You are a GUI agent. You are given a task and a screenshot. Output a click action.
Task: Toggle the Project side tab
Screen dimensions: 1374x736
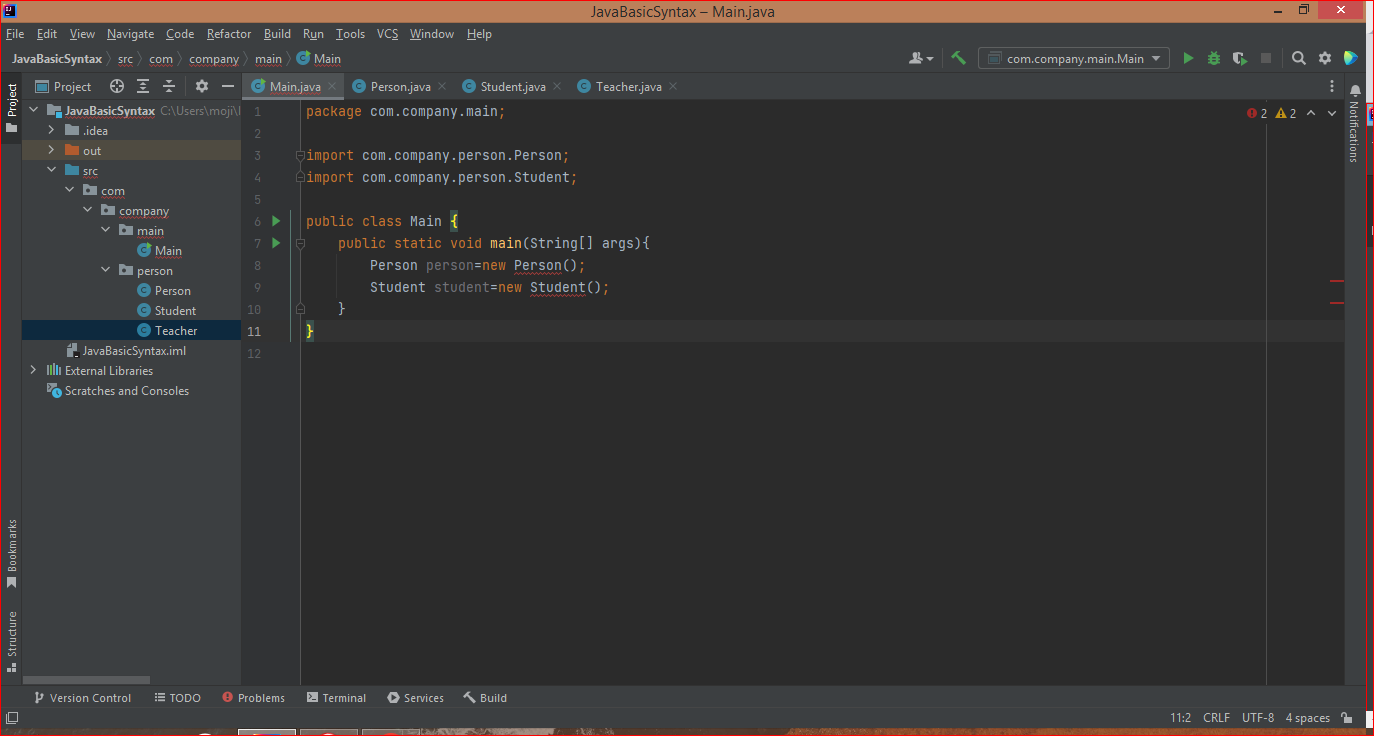(12, 108)
